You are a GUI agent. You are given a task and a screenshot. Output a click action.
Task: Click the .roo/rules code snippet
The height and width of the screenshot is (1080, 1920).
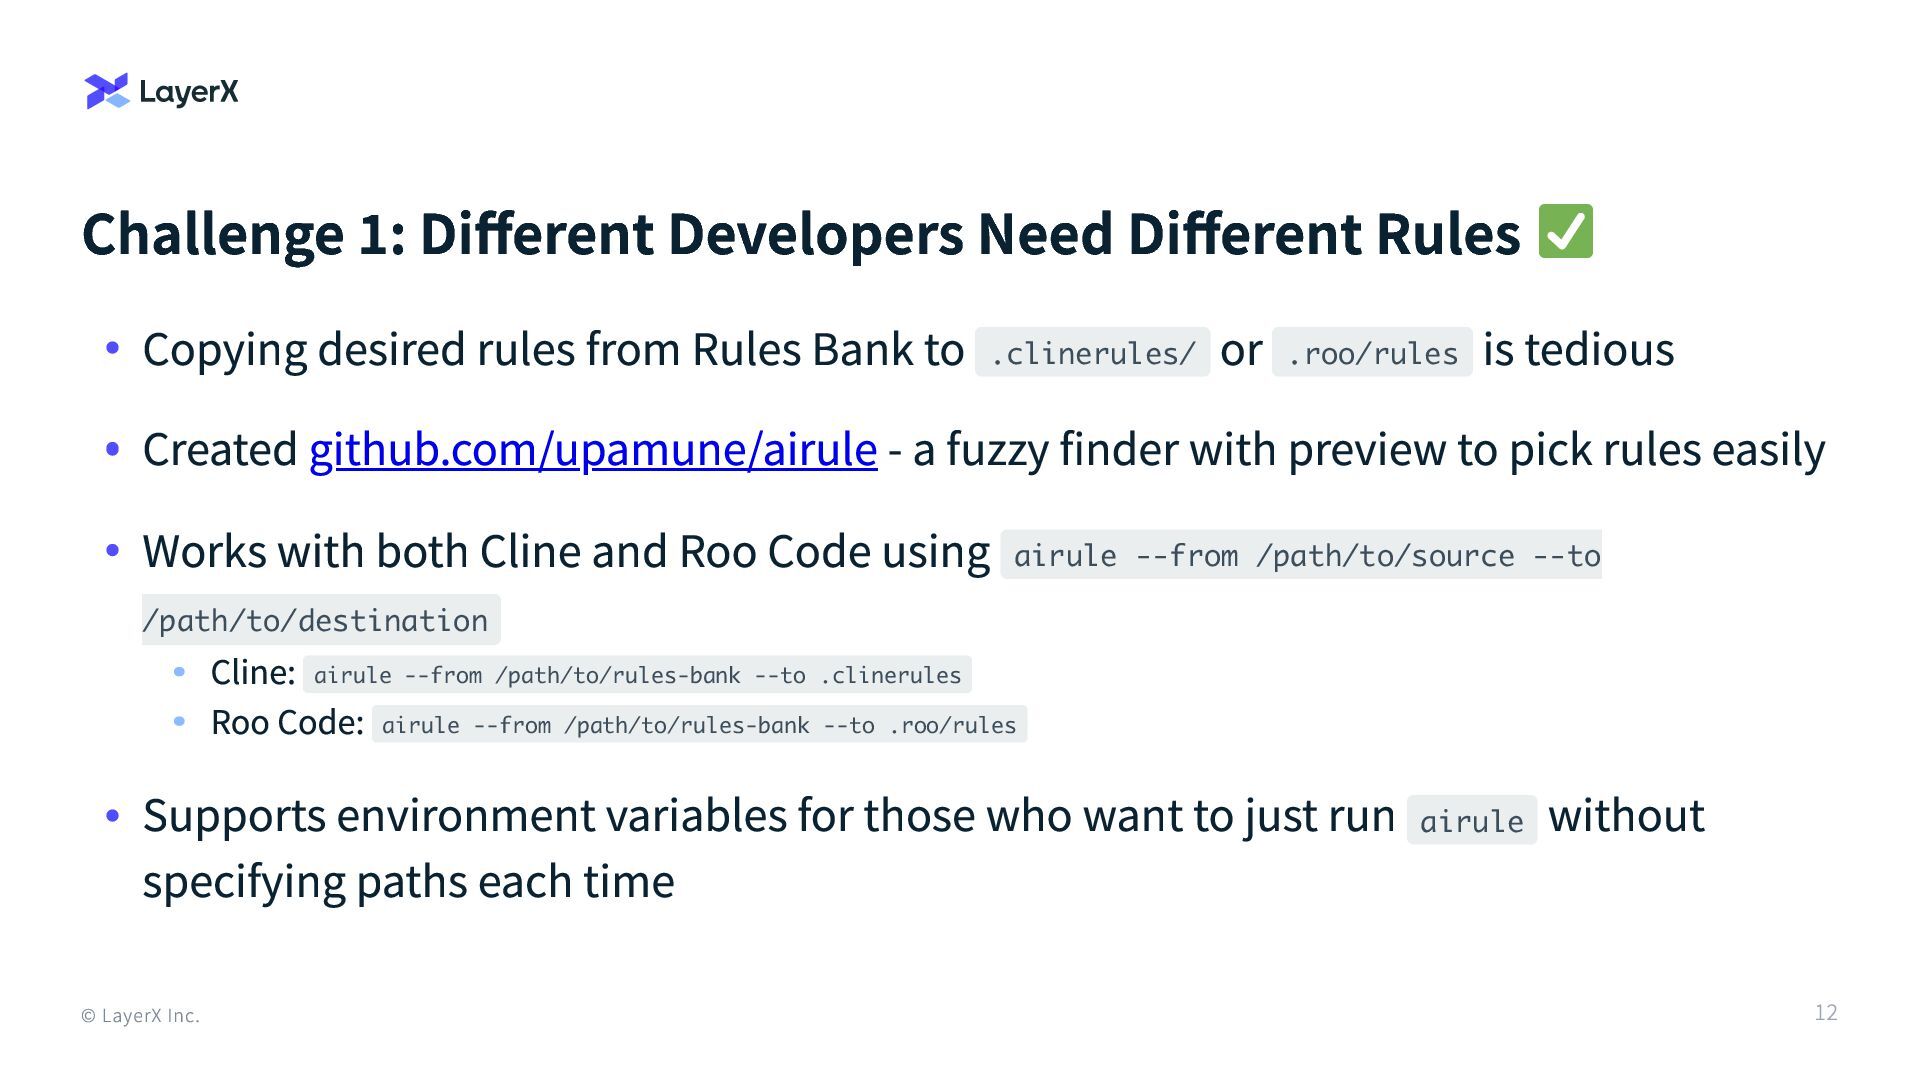click(1371, 353)
